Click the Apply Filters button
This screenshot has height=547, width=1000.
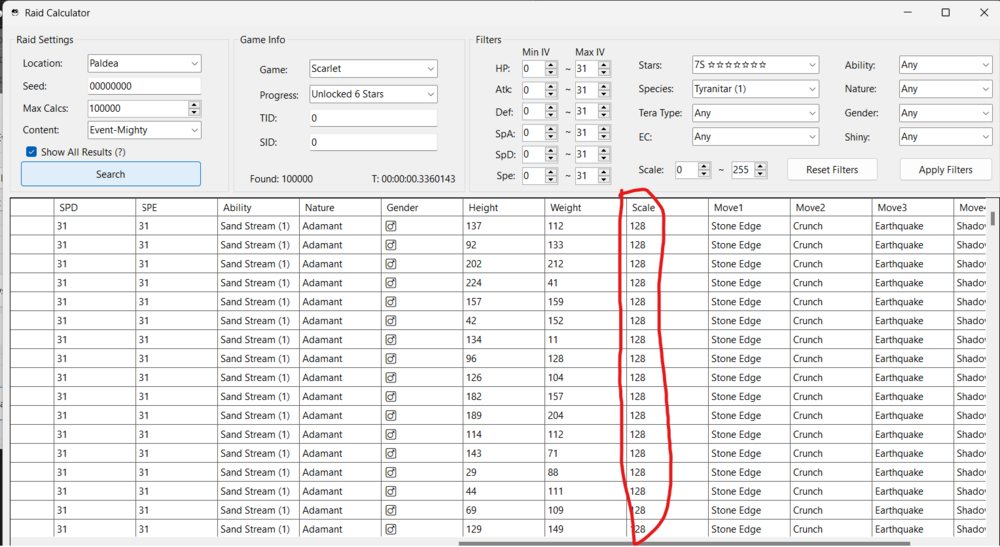(x=945, y=170)
